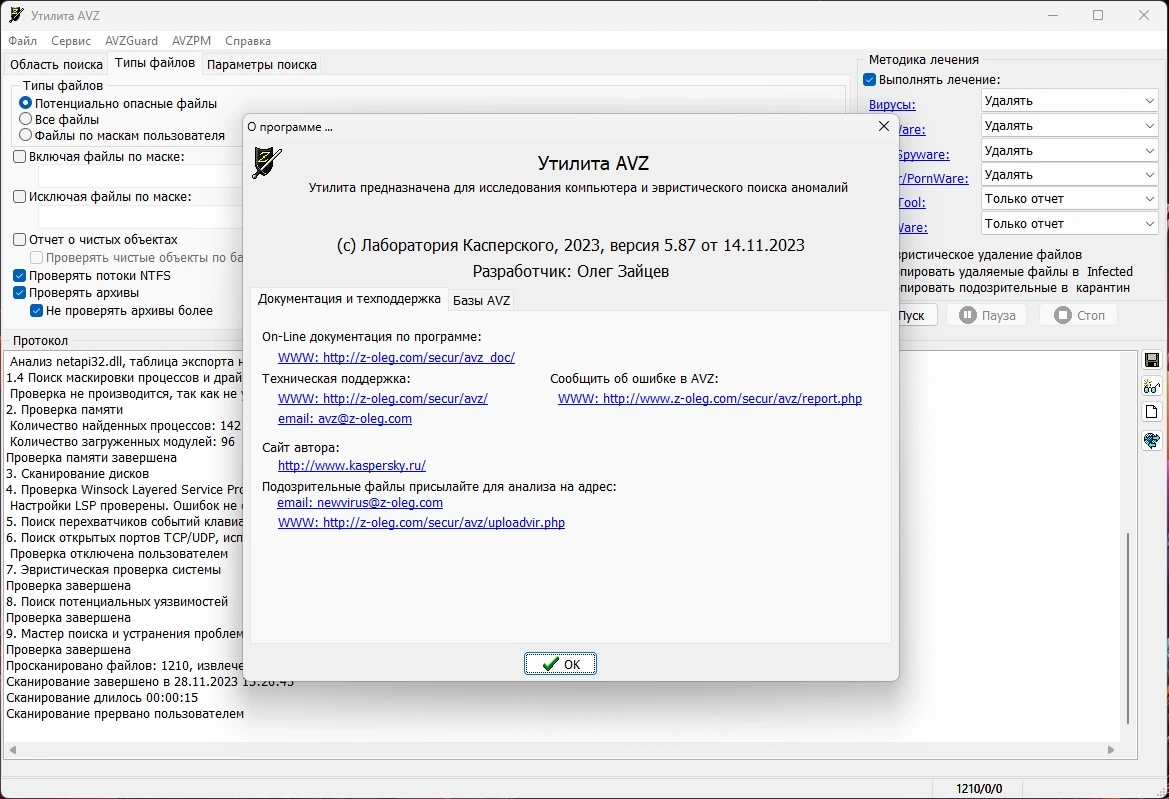The width and height of the screenshot is (1169, 799).
Task: Open the report.php bug report link
Action: [710, 398]
